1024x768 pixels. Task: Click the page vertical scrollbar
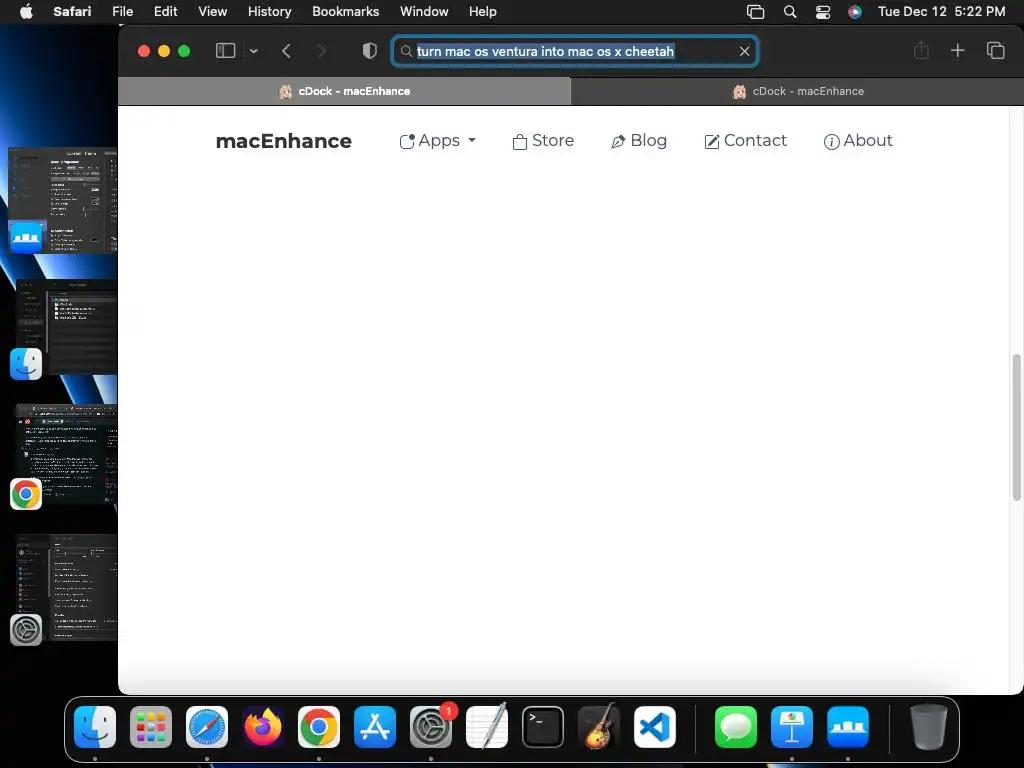coord(1016,428)
